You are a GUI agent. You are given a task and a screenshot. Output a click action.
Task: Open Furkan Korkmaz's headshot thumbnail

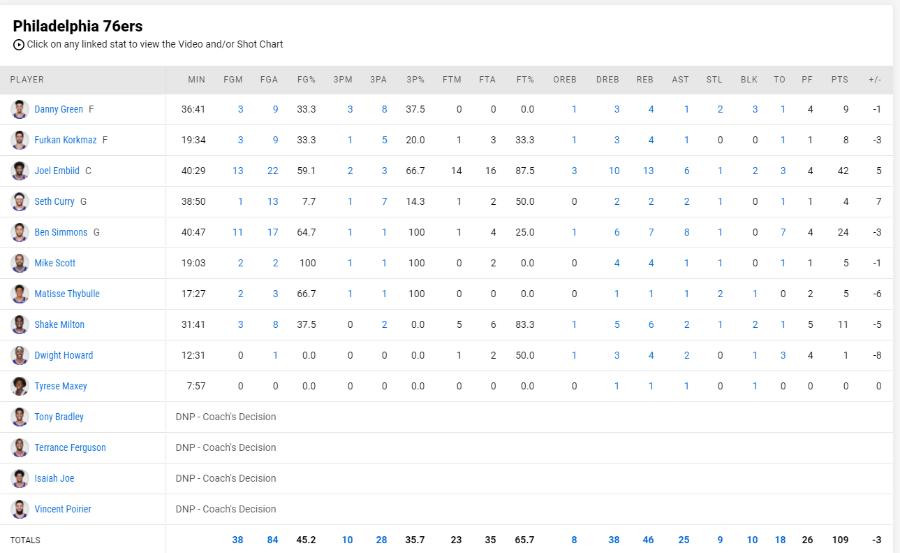[20, 140]
